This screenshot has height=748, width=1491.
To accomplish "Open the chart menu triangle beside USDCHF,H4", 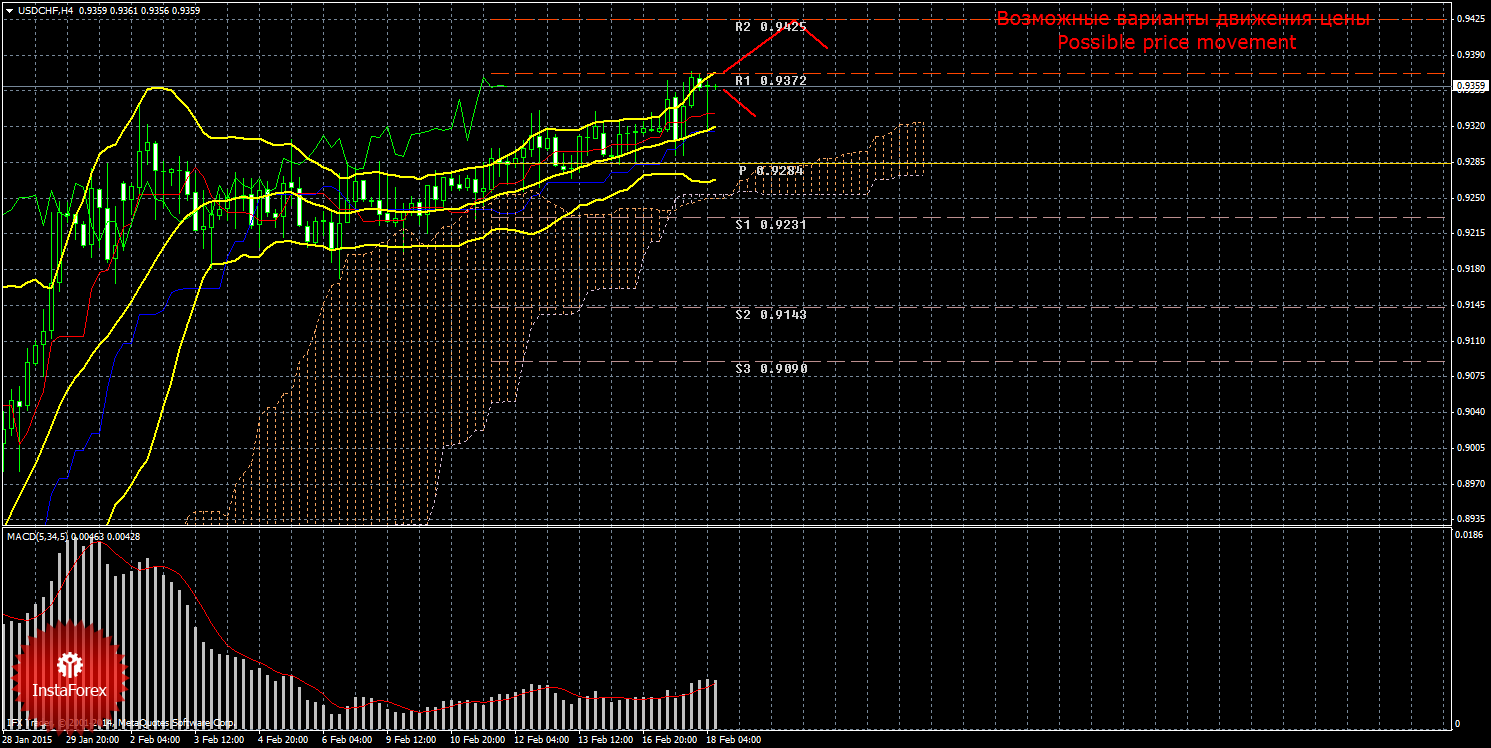I will (8, 10).
